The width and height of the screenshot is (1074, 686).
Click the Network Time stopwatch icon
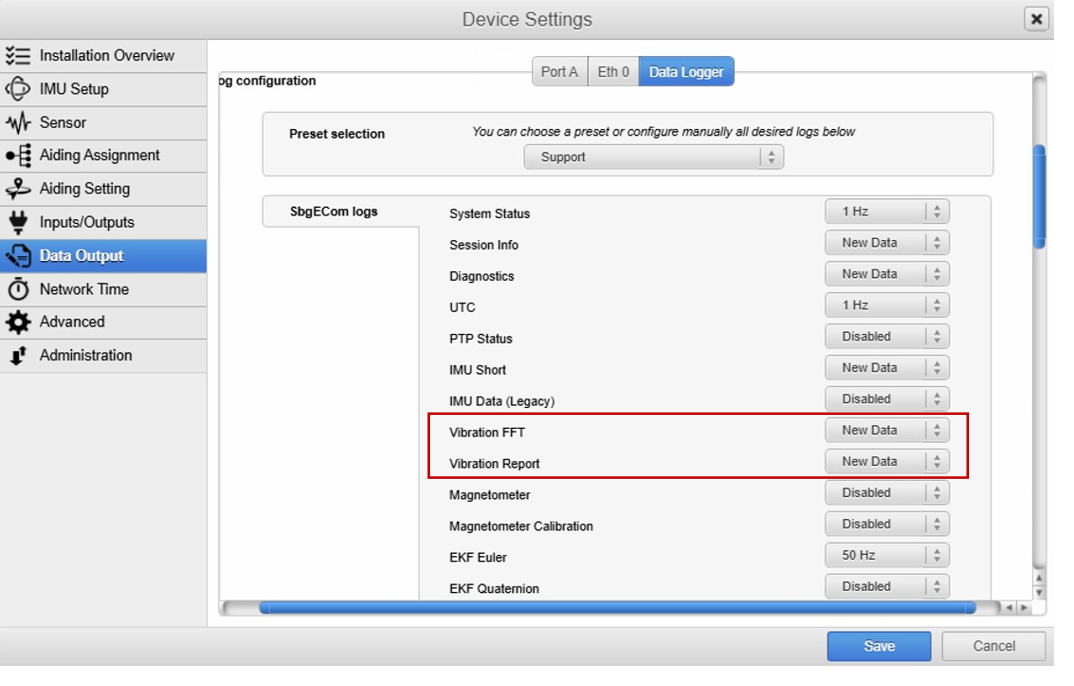pyautogui.click(x=18, y=289)
